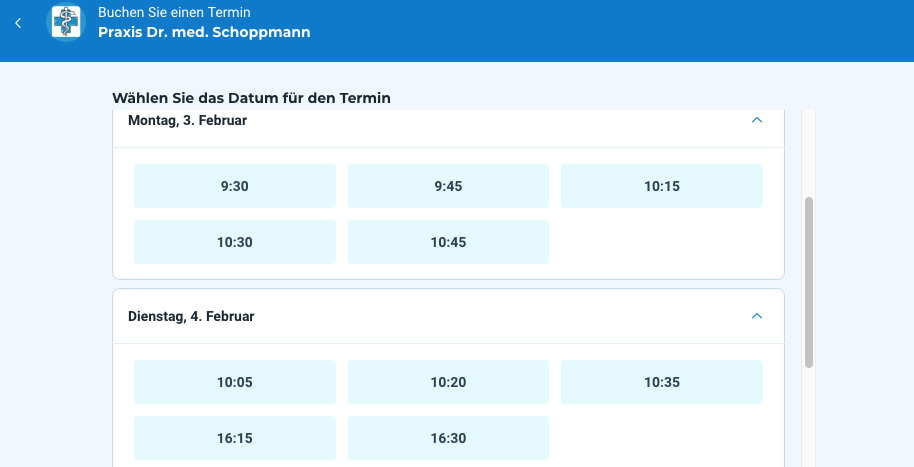The height and width of the screenshot is (467, 914).
Task: Pick the 16:15 afternoon slot
Action: coord(235,438)
